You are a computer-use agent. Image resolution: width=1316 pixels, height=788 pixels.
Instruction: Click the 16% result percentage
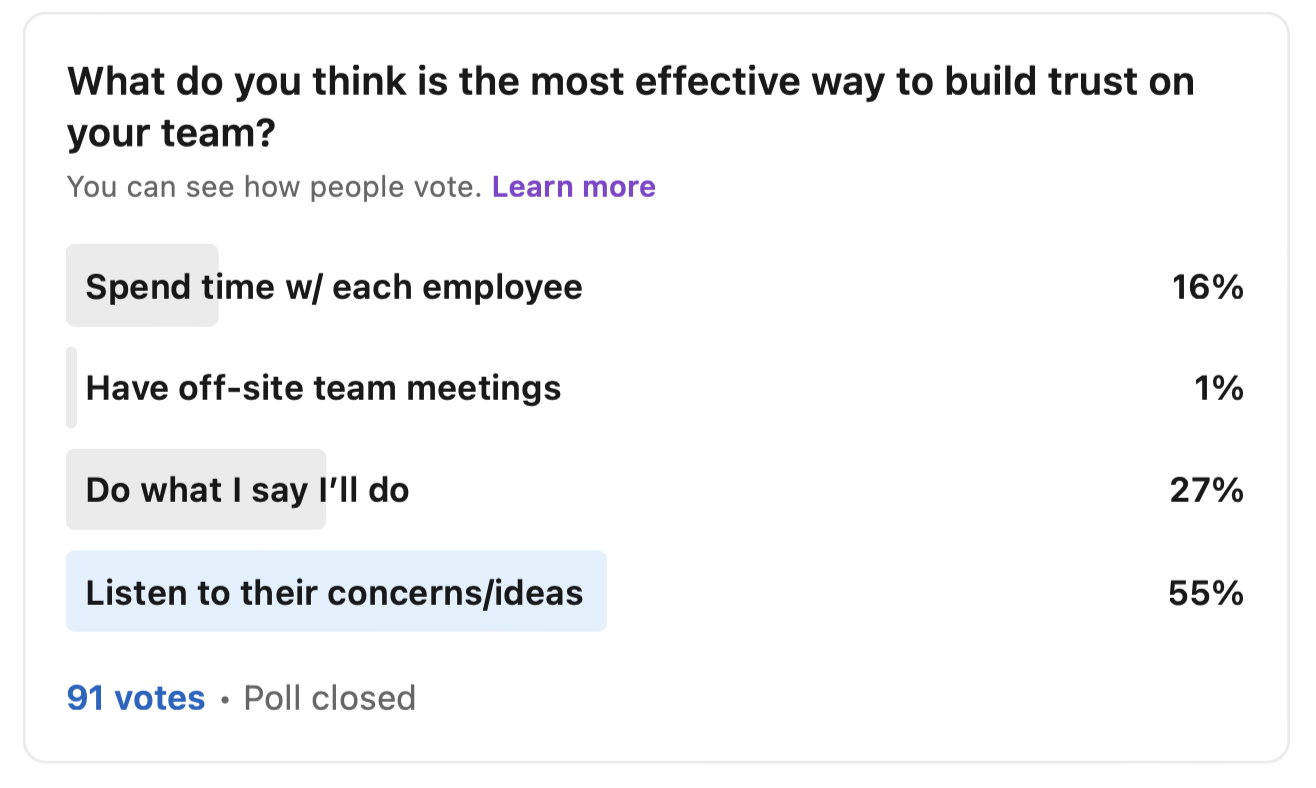(1207, 287)
